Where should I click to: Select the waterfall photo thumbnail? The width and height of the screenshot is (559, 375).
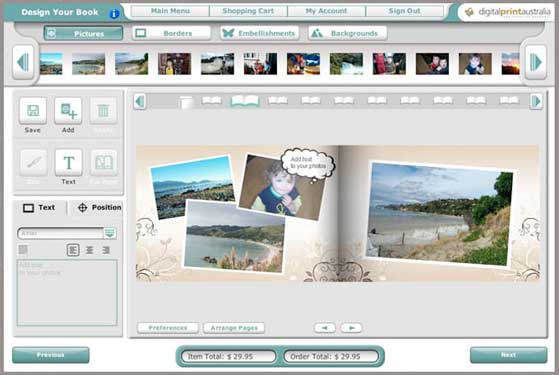coord(346,64)
